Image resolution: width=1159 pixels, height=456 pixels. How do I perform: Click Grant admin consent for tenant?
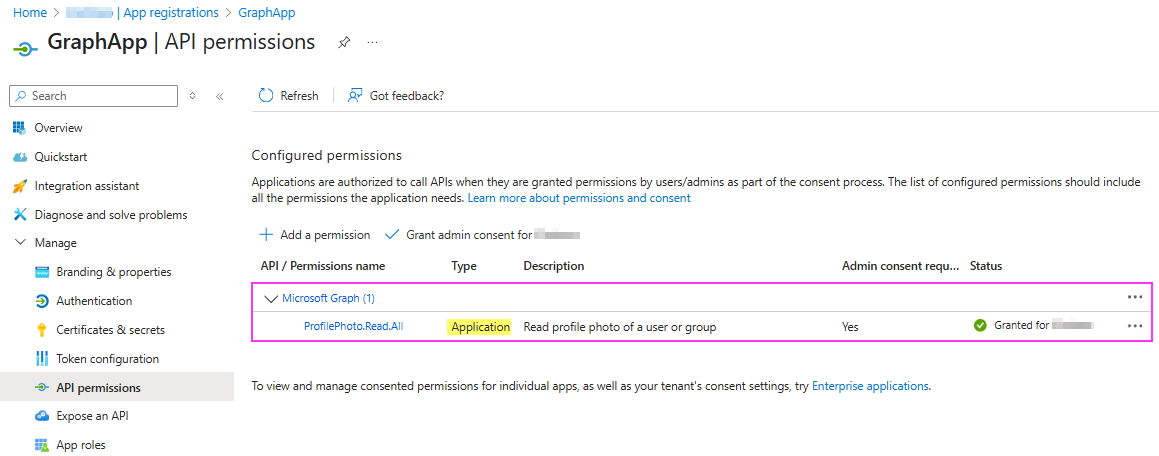click(x=483, y=234)
